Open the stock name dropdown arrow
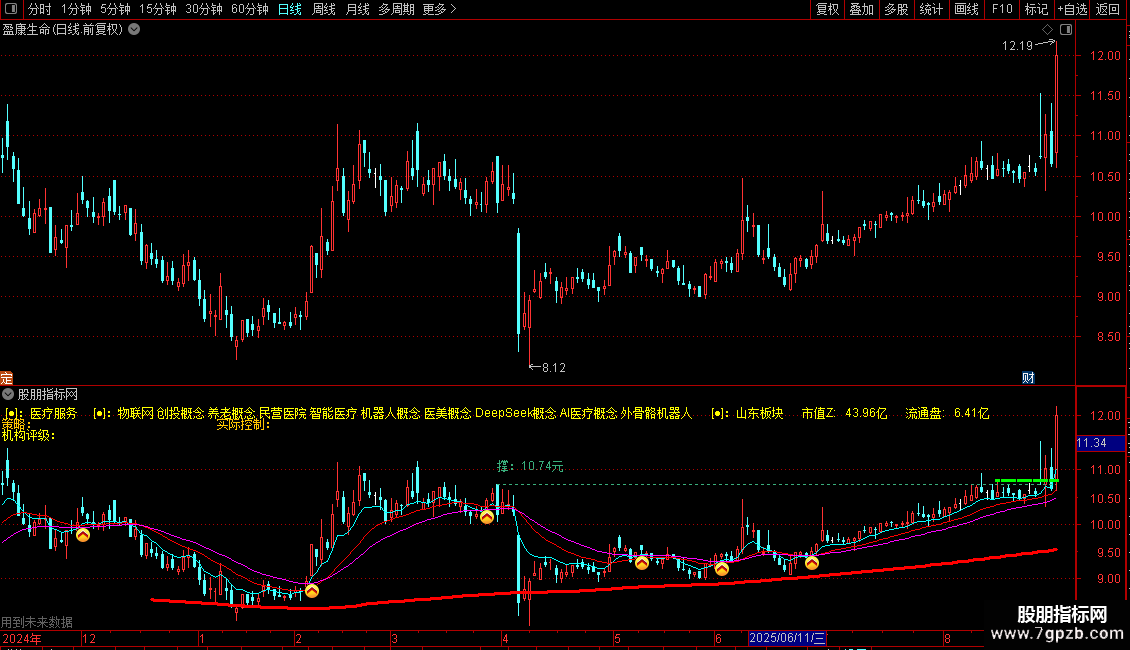 click(x=134, y=30)
